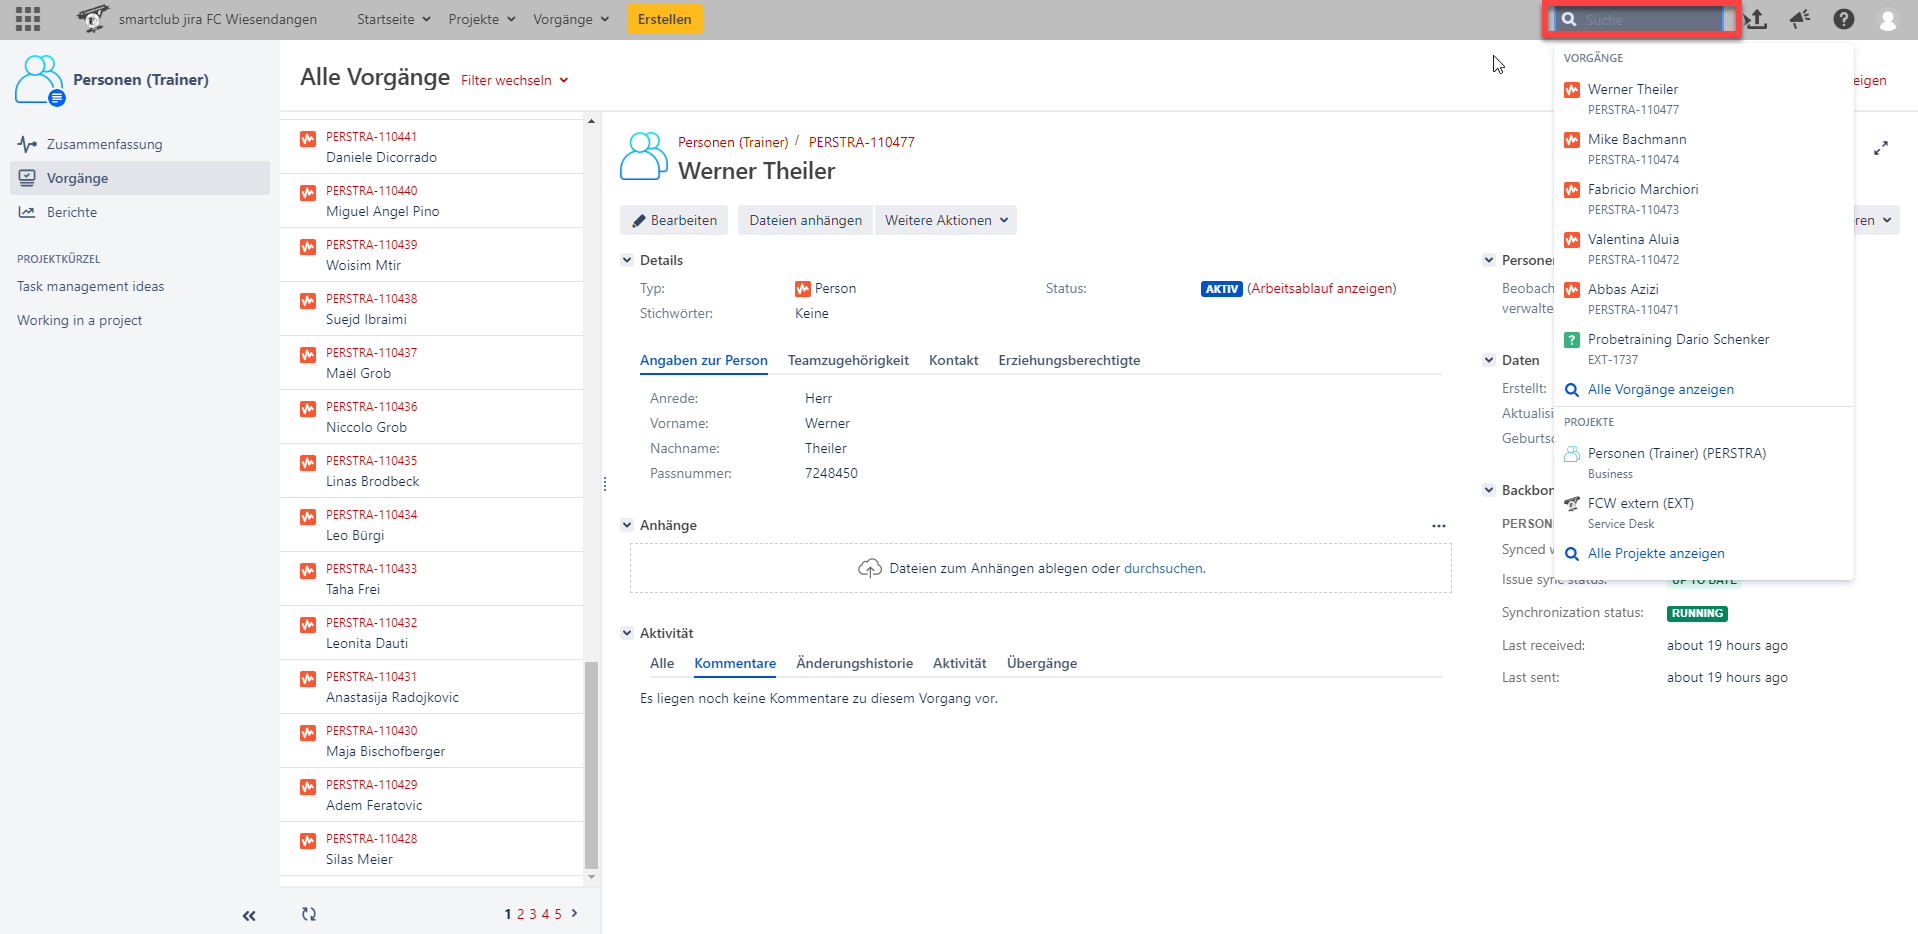Open the user profile avatar menu
Image resolution: width=1918 pixels, height=934 pixels.
coord(1887,20)
